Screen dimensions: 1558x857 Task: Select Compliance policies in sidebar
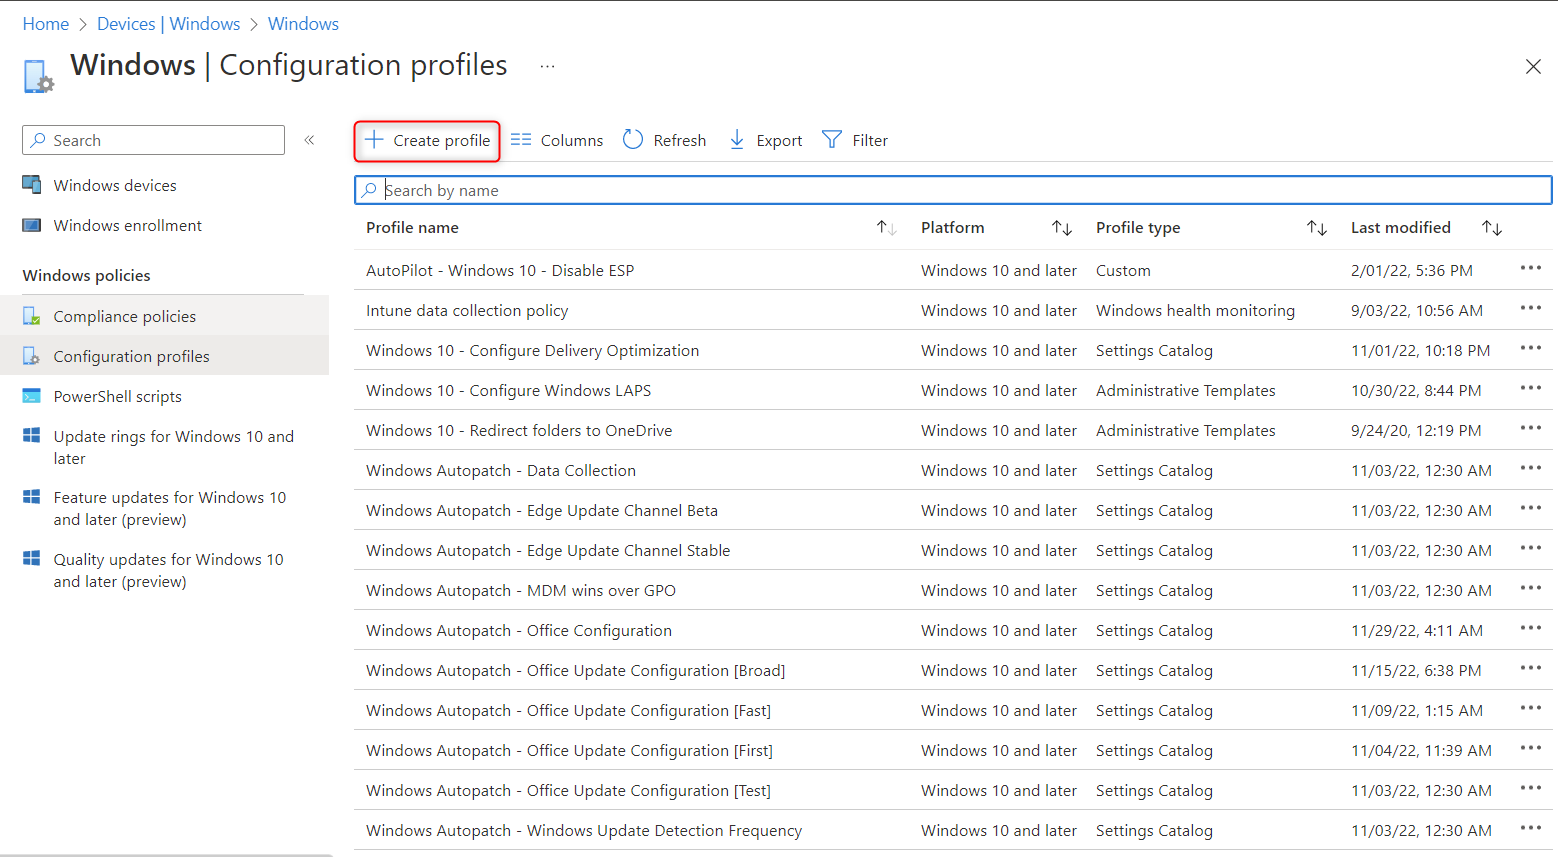click(x=125, y=317)
